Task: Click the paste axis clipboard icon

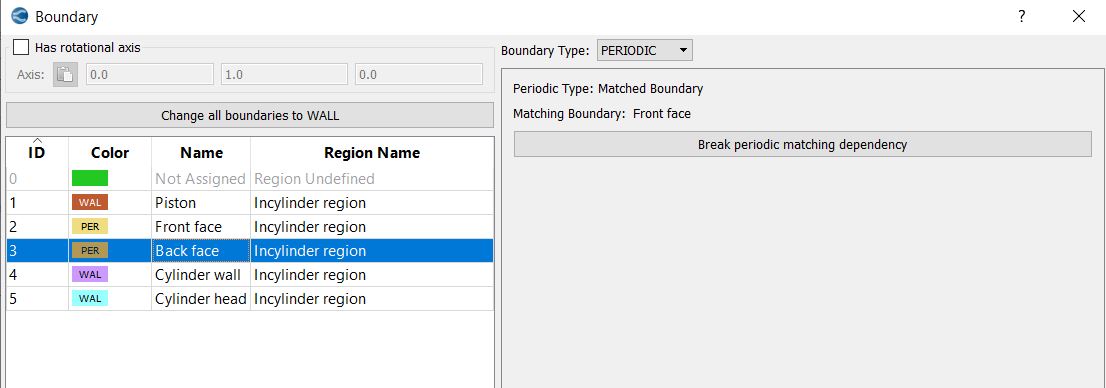Action: 65,74
